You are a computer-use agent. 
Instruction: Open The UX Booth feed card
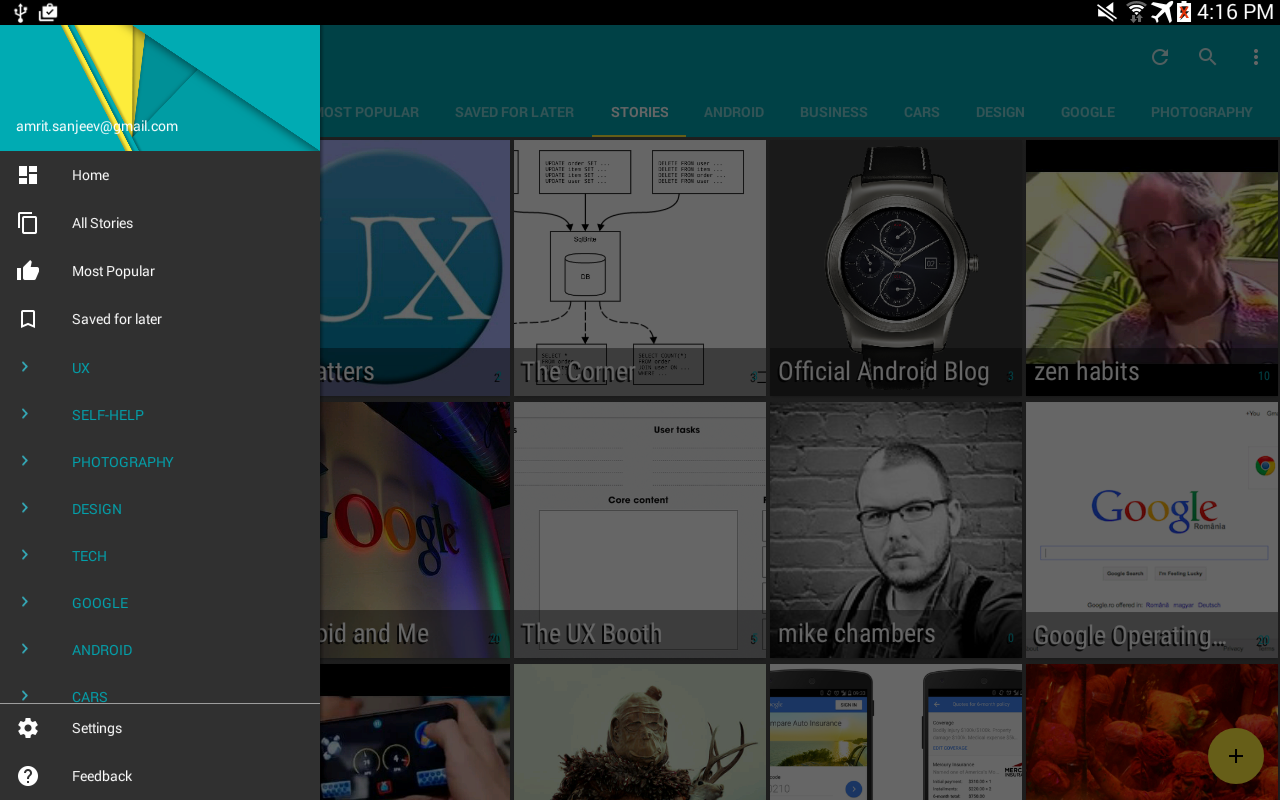(640, 530)
